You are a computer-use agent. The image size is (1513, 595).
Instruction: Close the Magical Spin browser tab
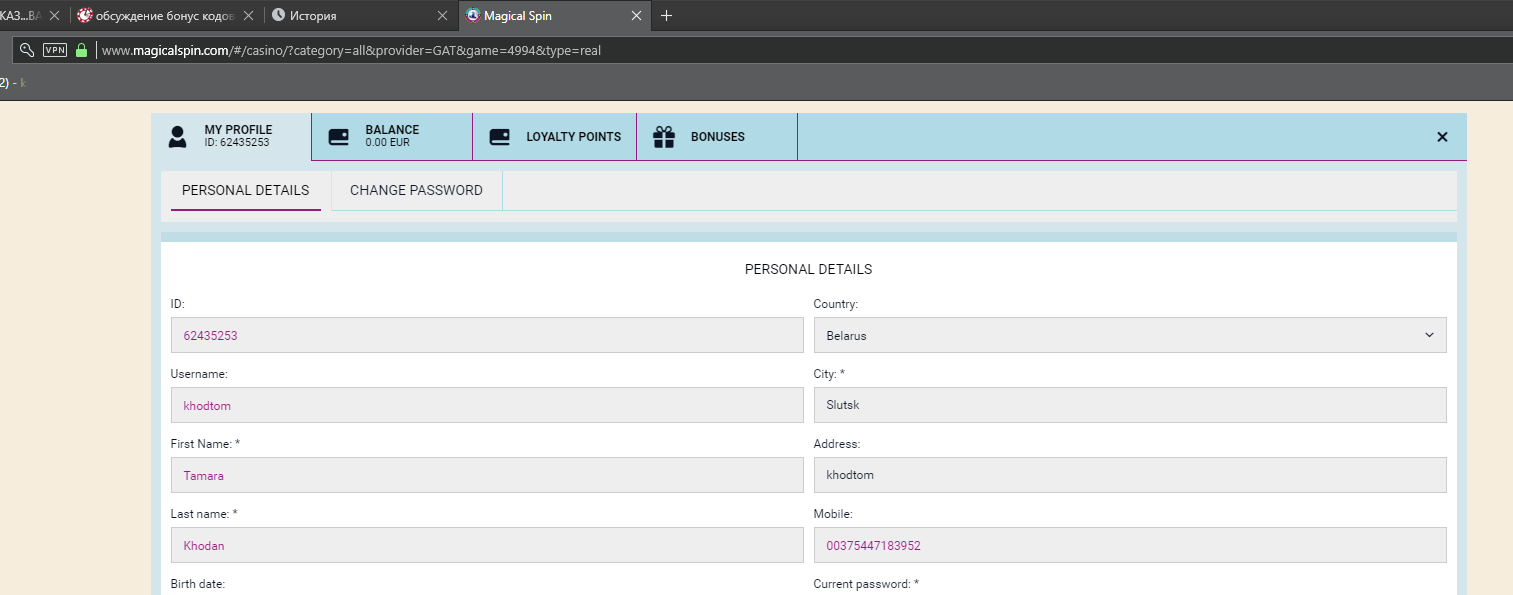pos(636,16)
